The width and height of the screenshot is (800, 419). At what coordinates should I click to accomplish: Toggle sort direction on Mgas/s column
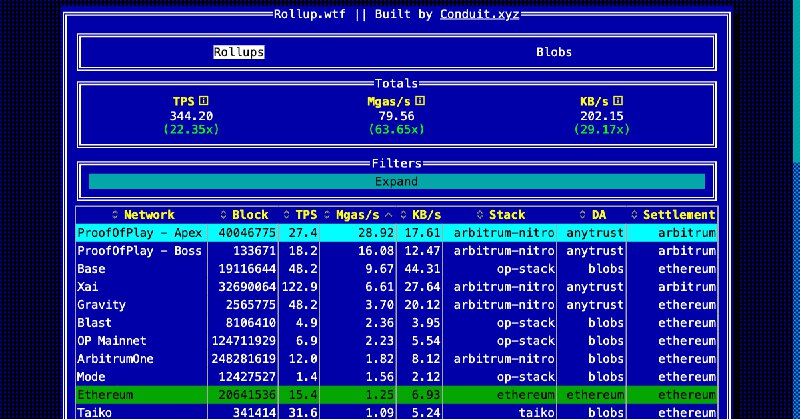[358, 215]
